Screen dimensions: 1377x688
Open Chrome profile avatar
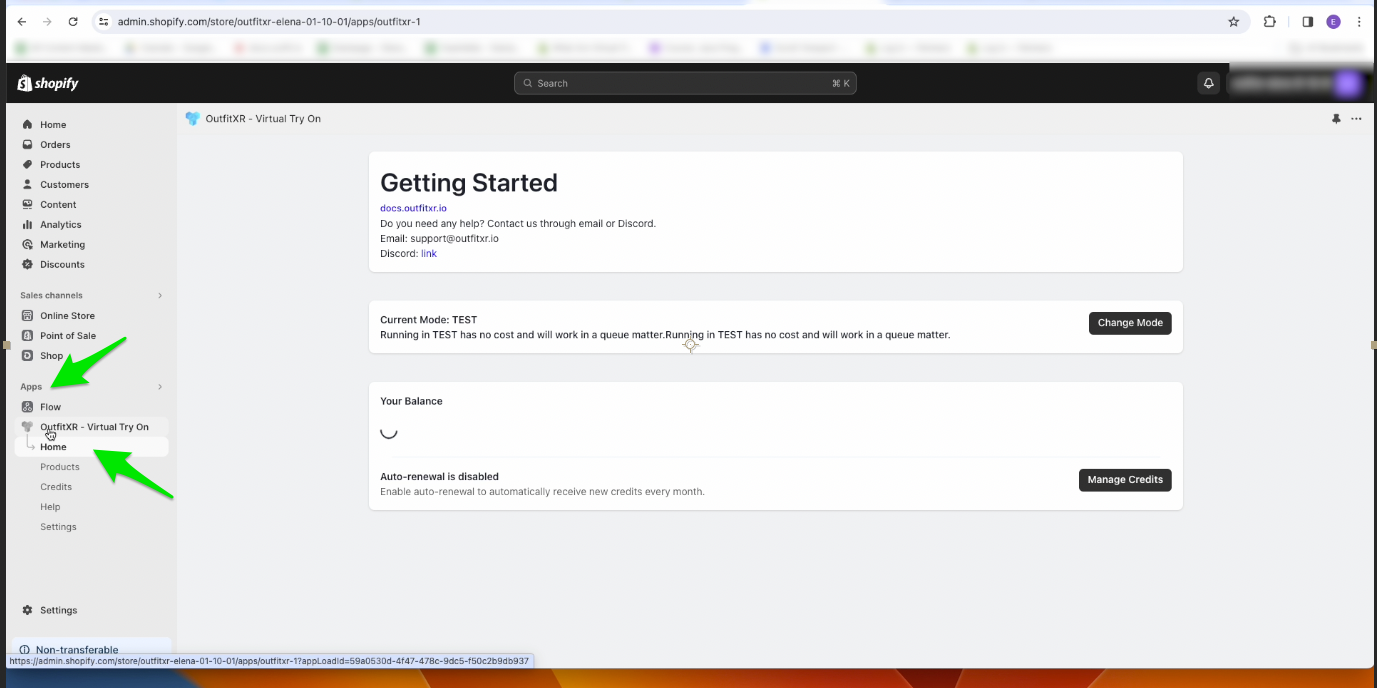click(1333, 21)
